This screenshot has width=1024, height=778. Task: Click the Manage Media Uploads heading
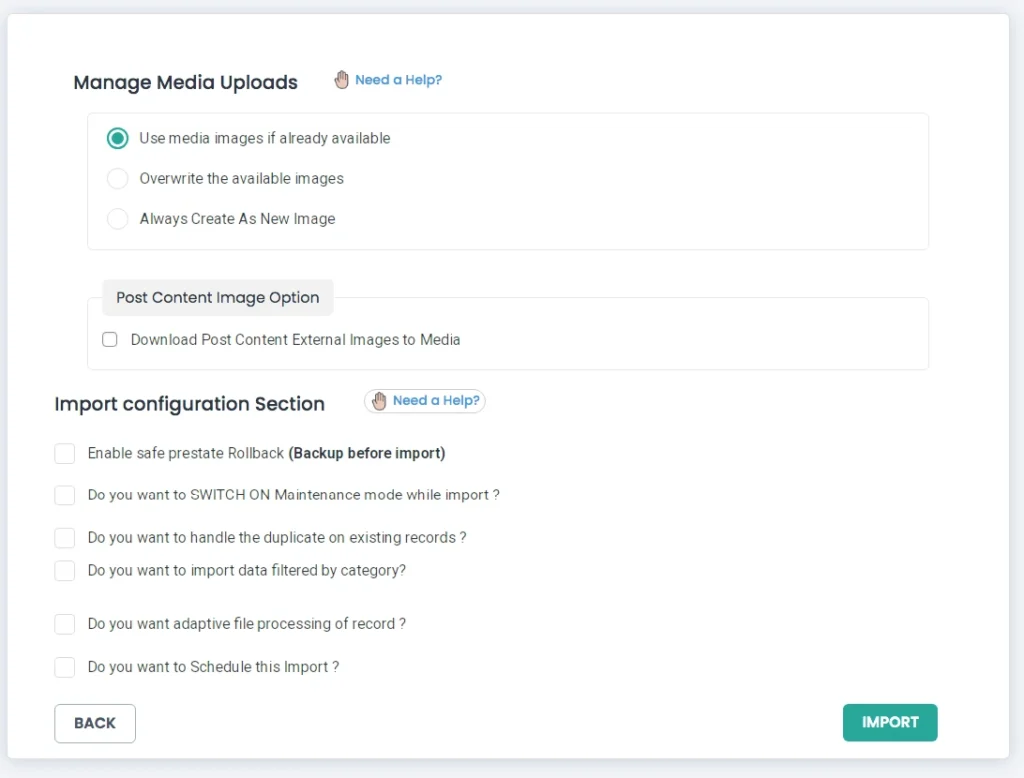coord(185,83)
